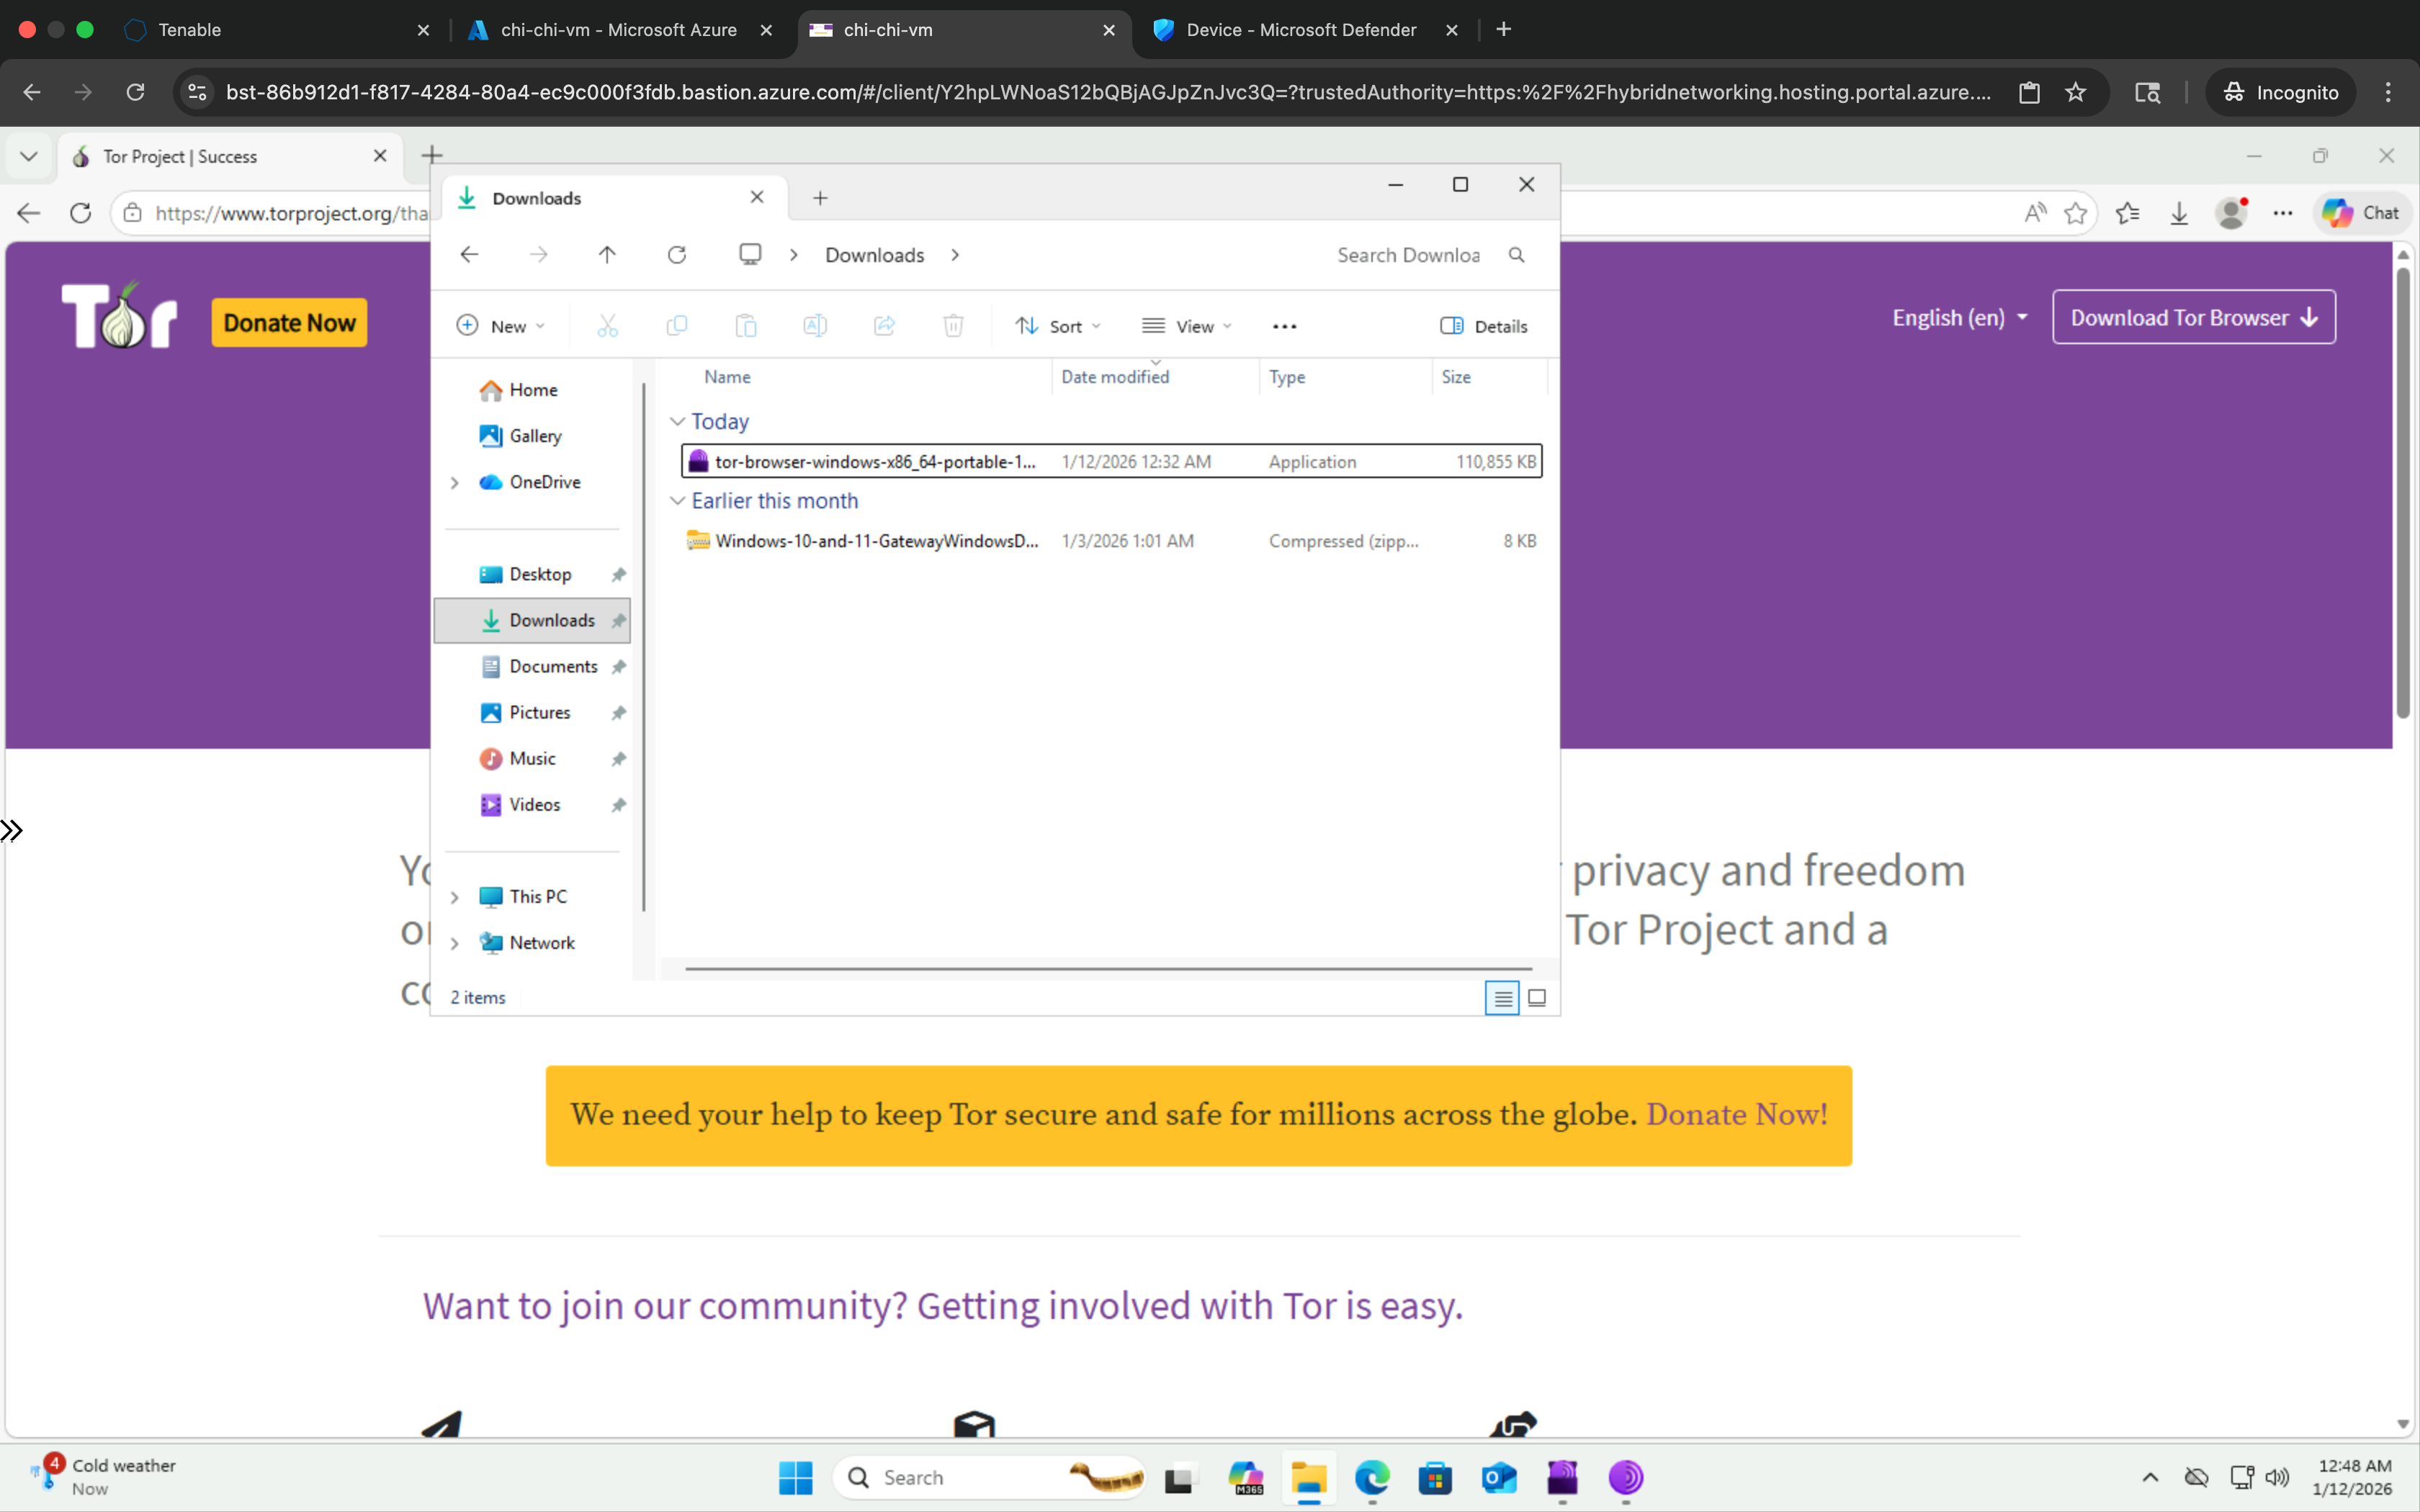Open Edge profile avatar icon
The width and height of the screenshot is (2420, 1512).
(2231, 213)
